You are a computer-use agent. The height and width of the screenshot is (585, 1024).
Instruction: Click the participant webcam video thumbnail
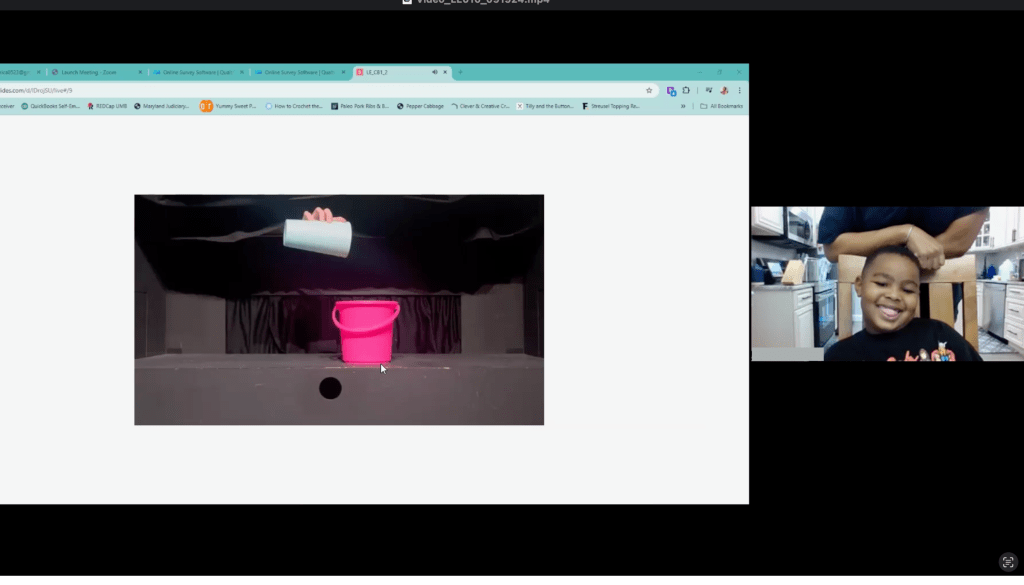(x=887, y=283)
